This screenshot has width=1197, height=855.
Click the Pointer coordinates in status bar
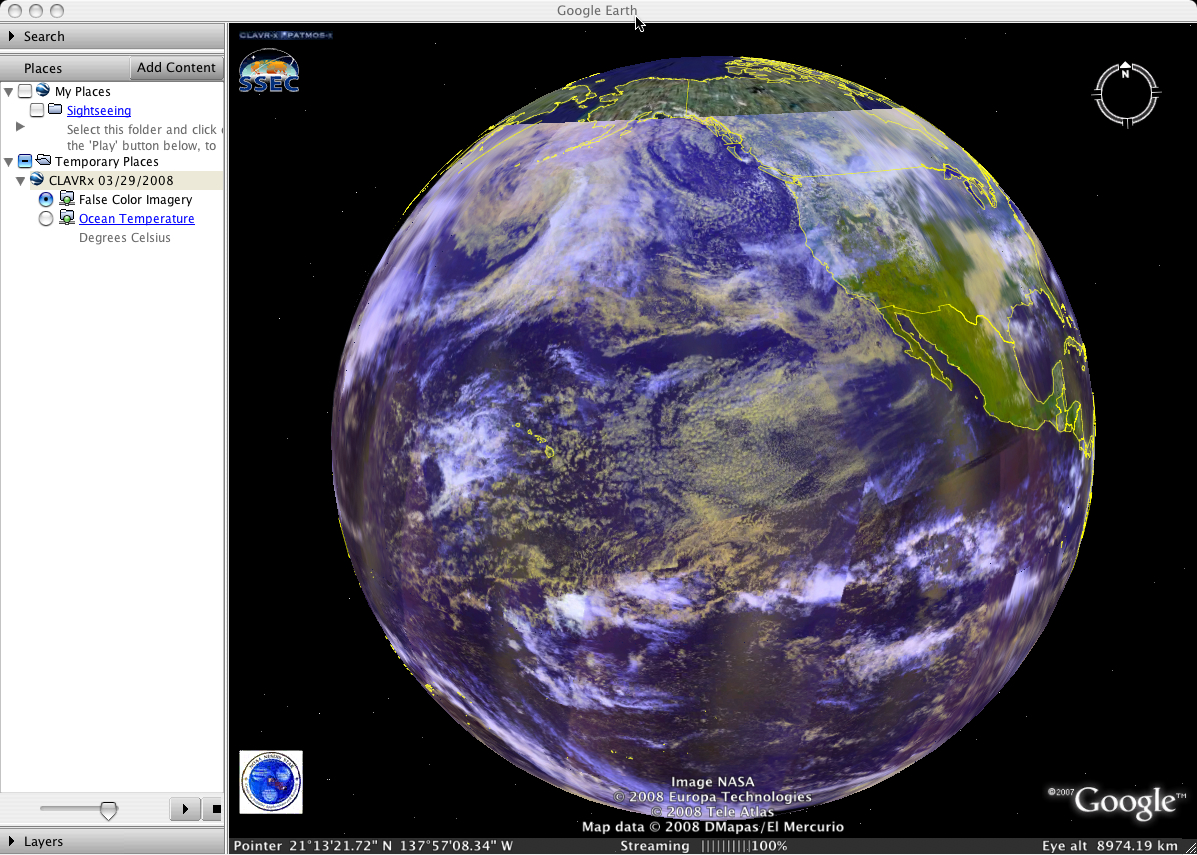click(x=373, y=846)
